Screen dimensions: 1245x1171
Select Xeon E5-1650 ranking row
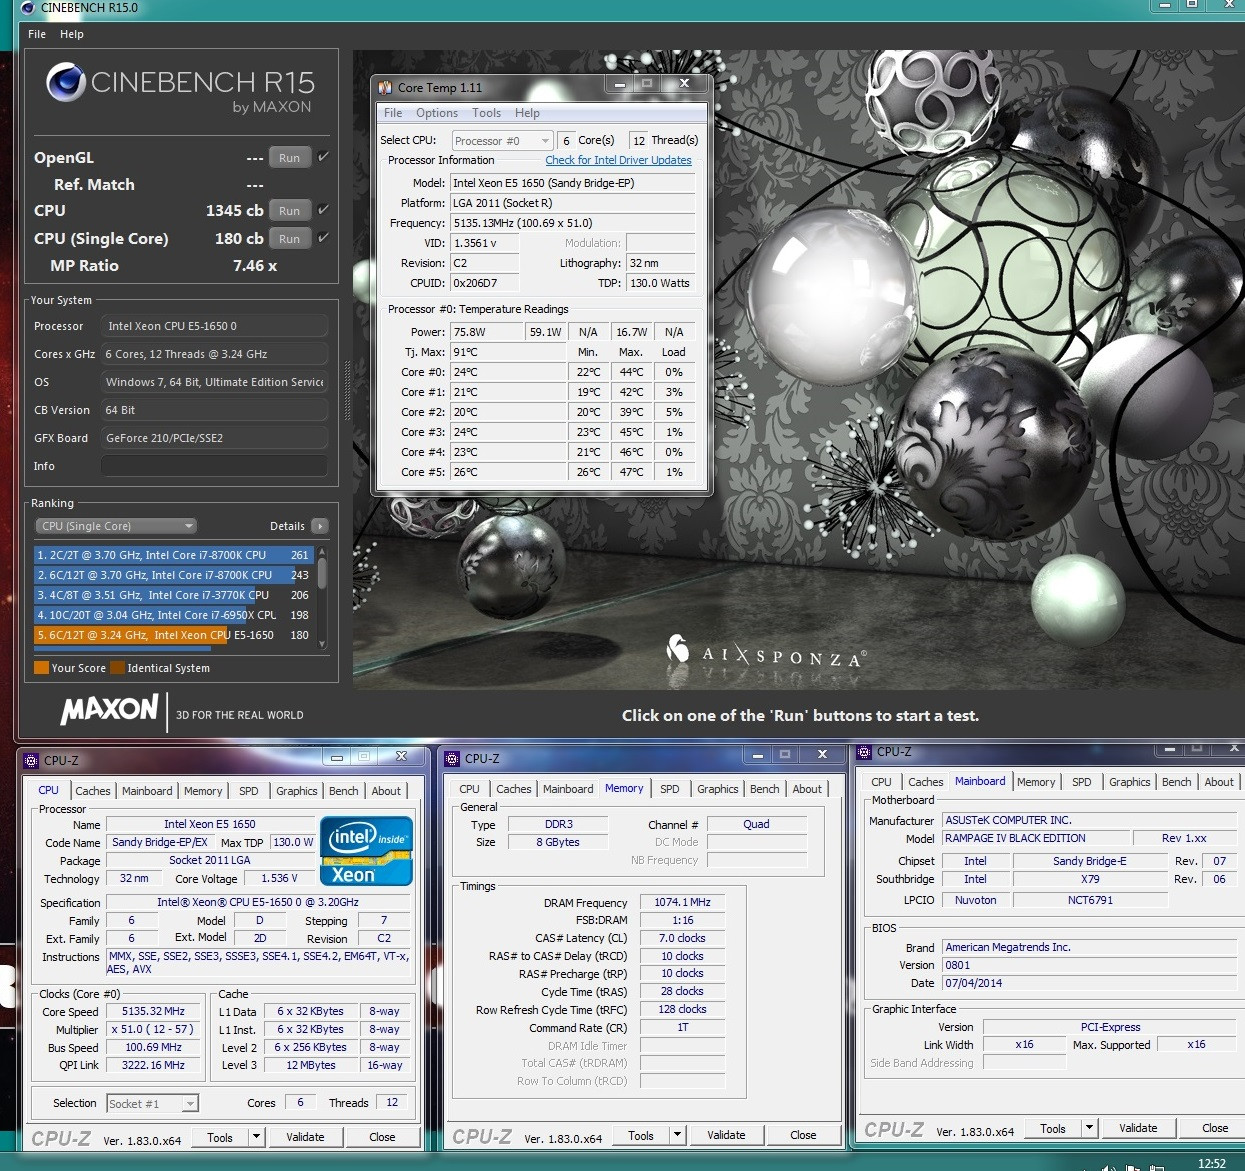[174, 635]
